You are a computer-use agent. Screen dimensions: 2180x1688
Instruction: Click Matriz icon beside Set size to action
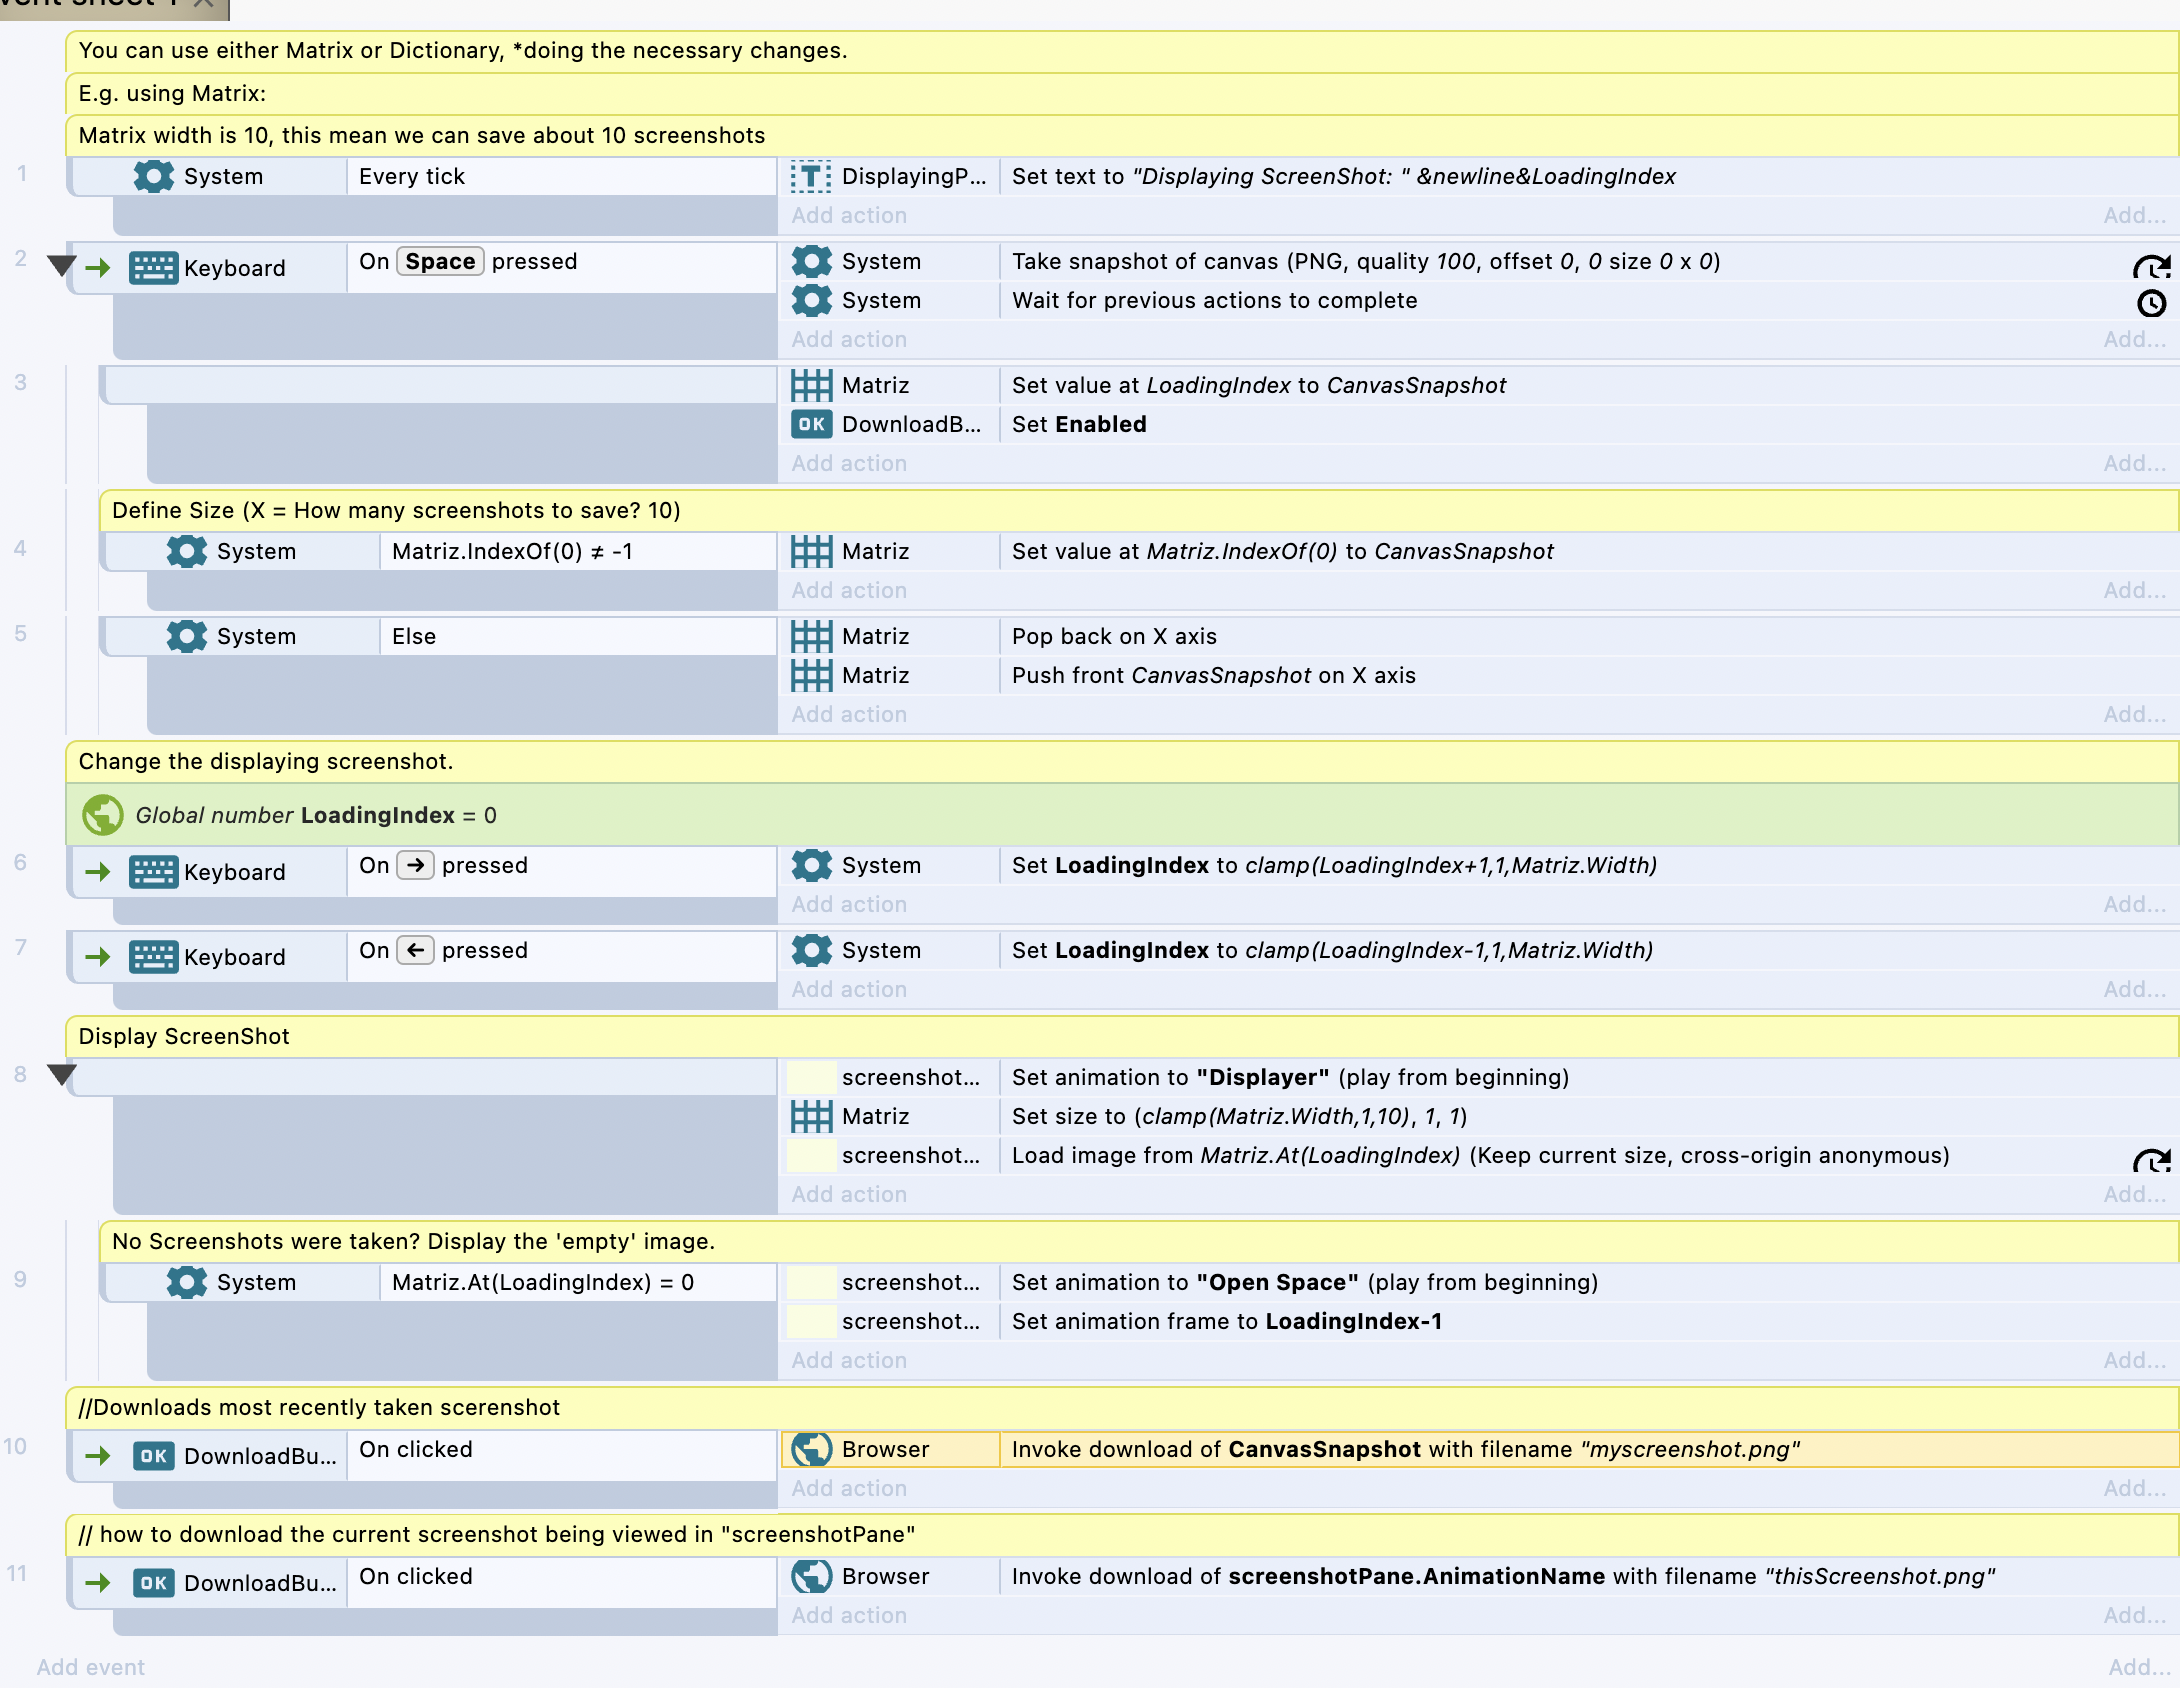click(811, 1116)
